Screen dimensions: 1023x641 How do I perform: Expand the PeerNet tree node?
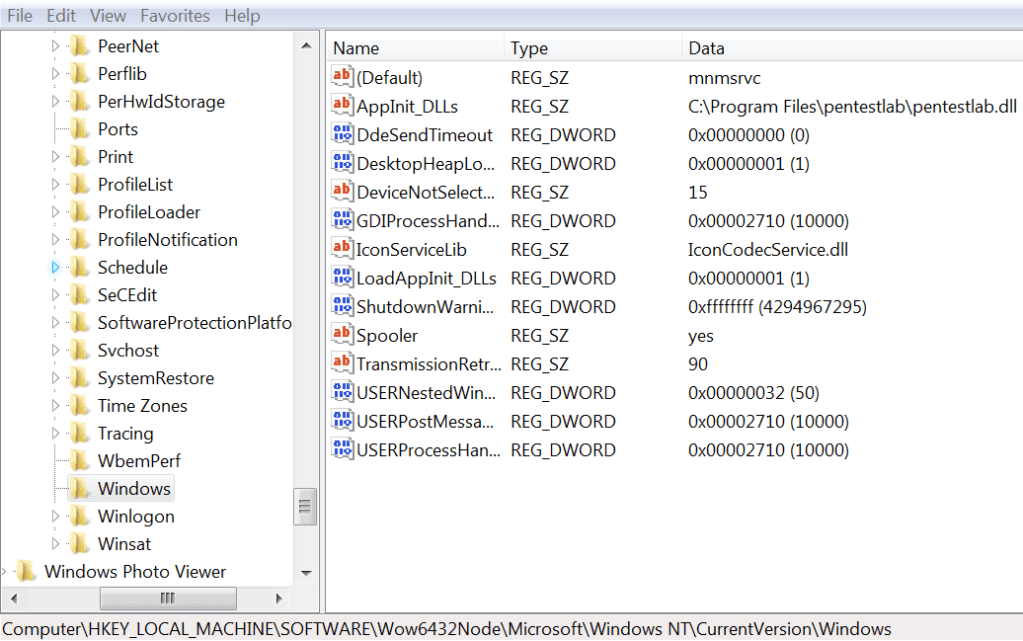tap(56, 46)
